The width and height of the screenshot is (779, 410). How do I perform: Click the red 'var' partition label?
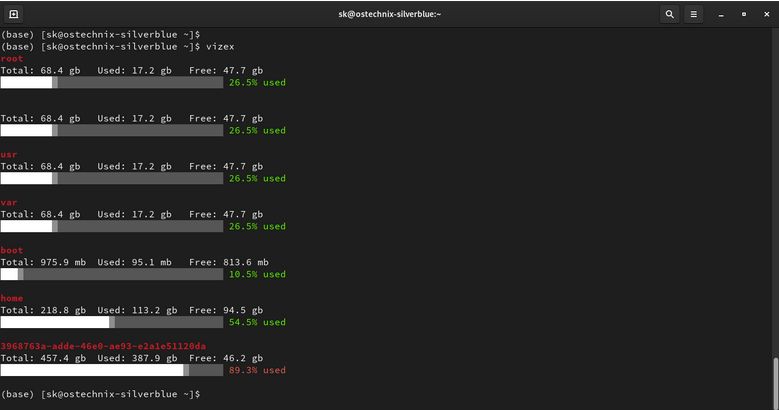click(x=9, y=203)
